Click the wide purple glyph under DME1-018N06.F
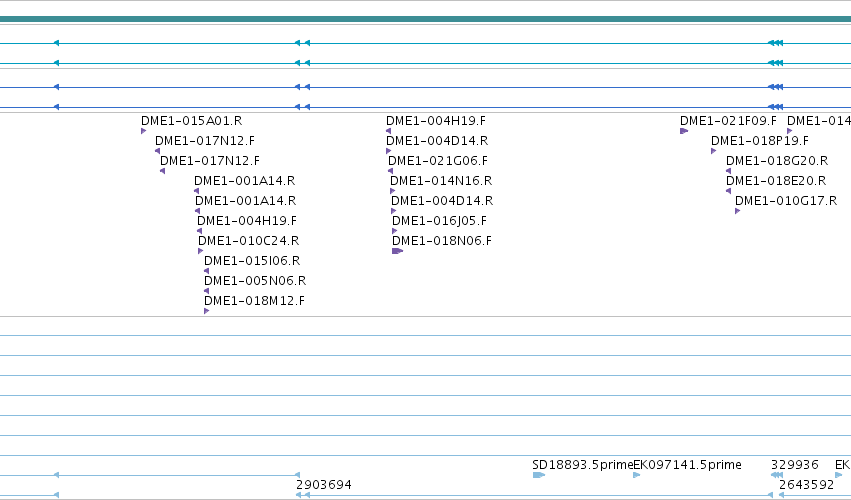The width and height of the screenshot is (851, 500). tap(397, 251)
